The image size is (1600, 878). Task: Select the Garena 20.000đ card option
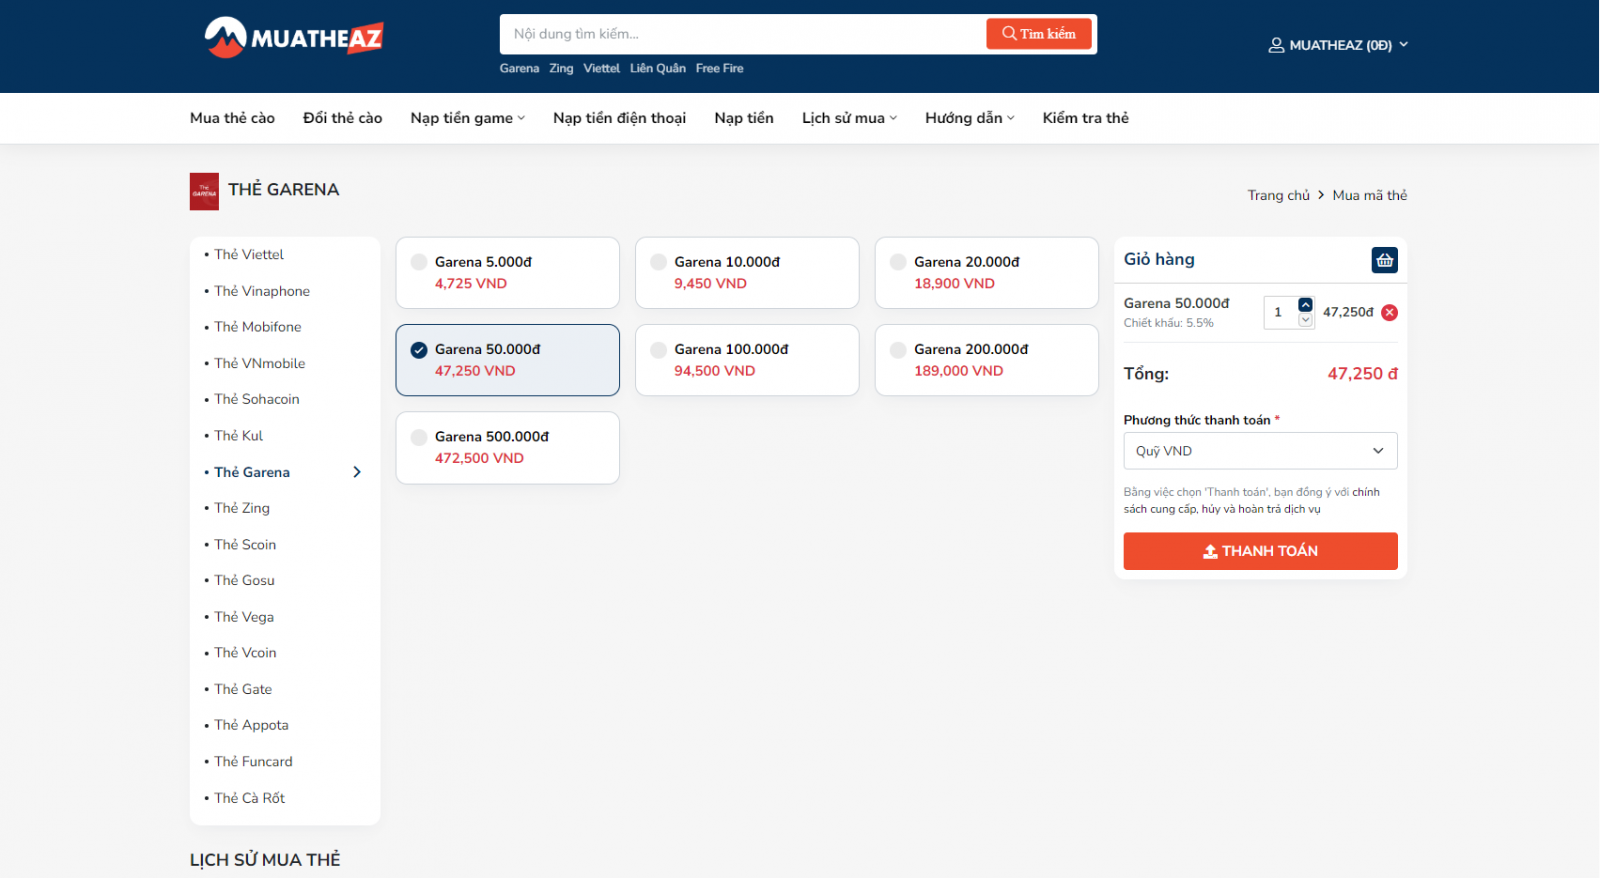point(987,272)
